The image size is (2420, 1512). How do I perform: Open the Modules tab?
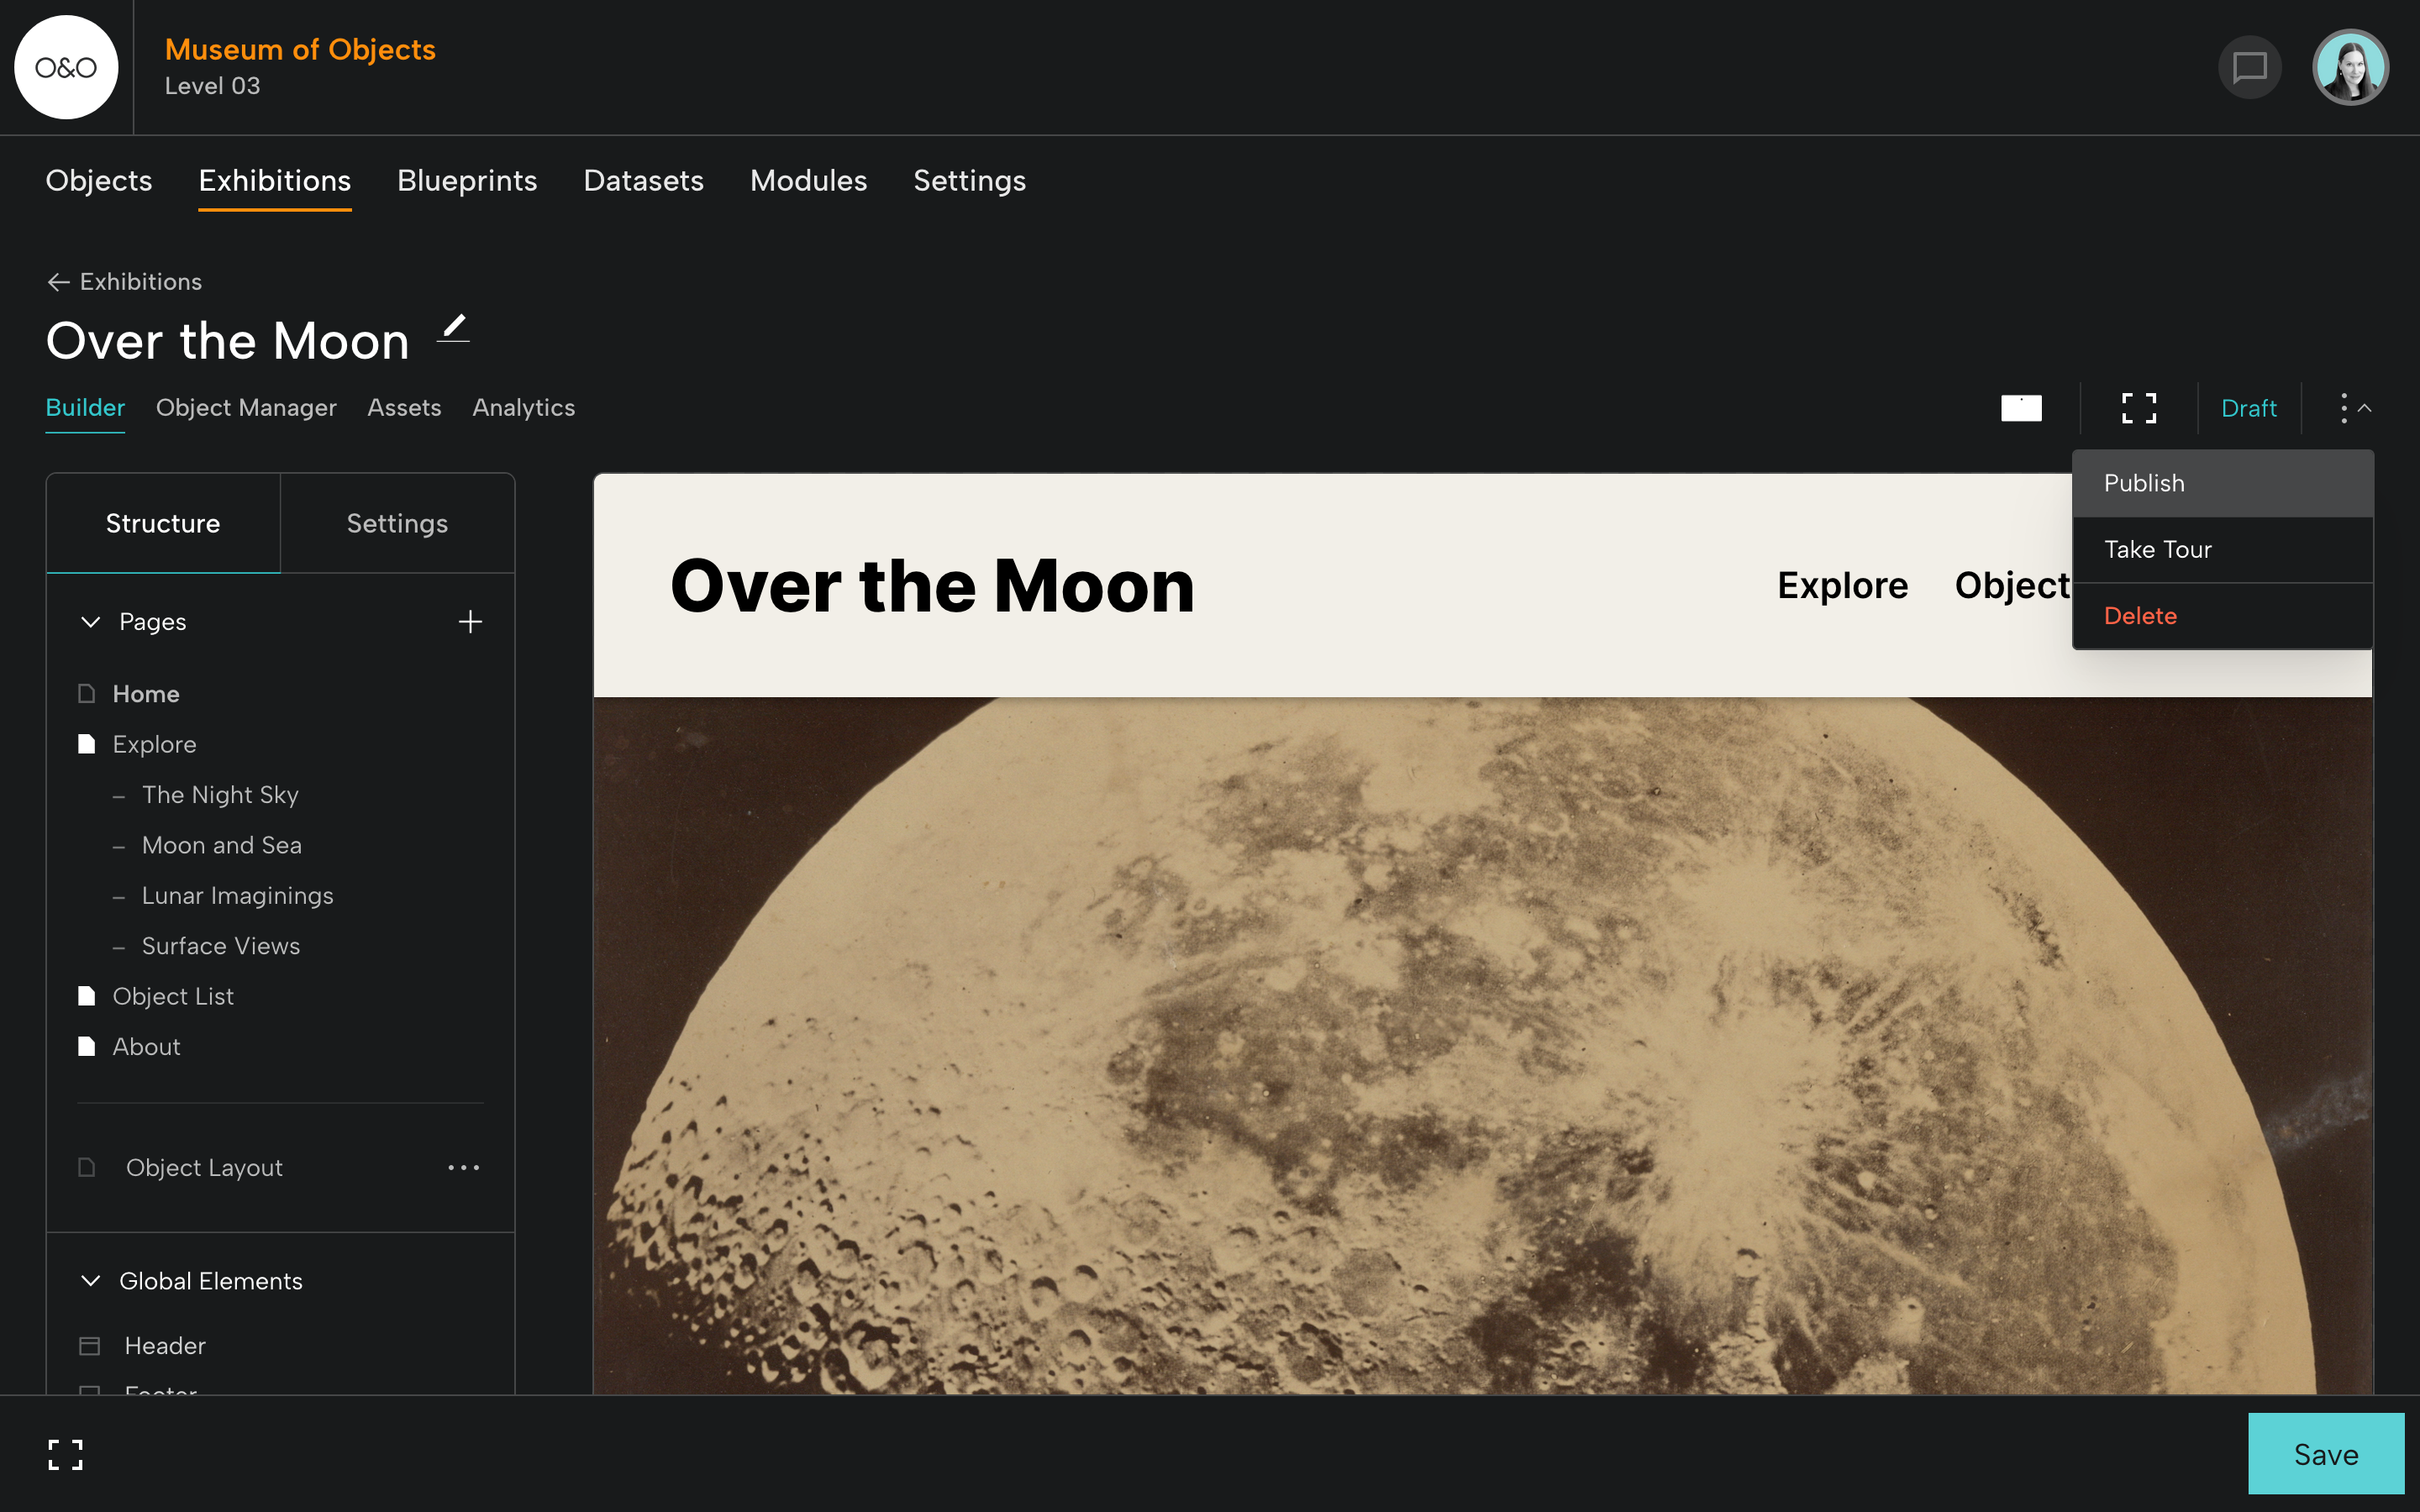809,181
